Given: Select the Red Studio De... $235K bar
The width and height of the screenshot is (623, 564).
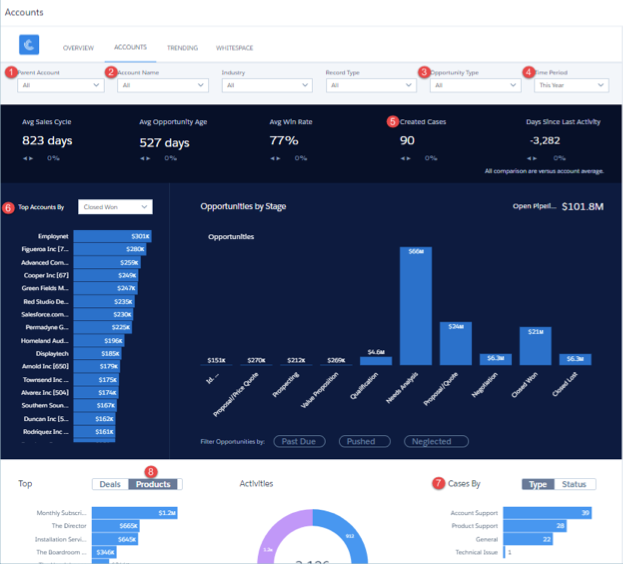Looking at the screenshot, I should tap(104, 301).
